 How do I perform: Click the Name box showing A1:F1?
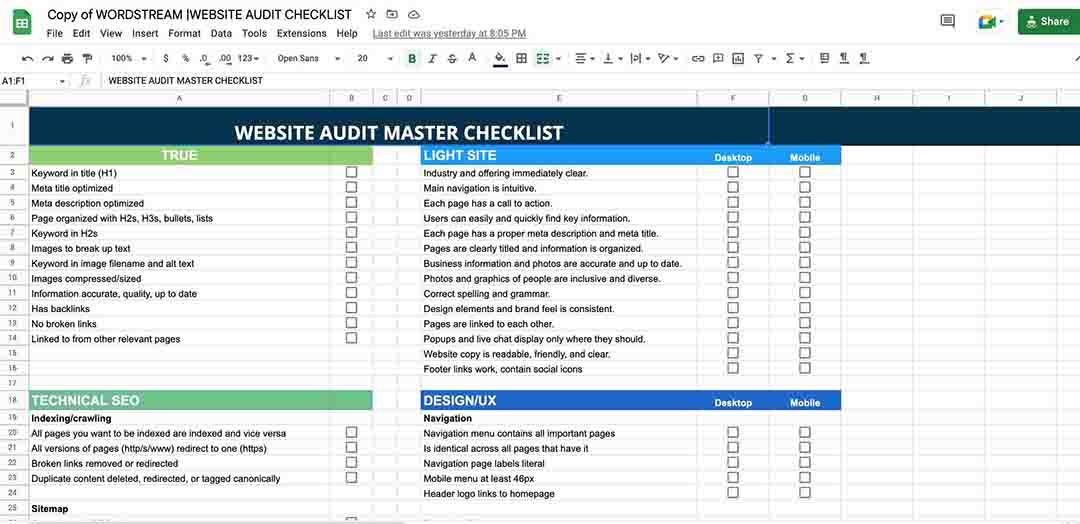pos(33,81)
